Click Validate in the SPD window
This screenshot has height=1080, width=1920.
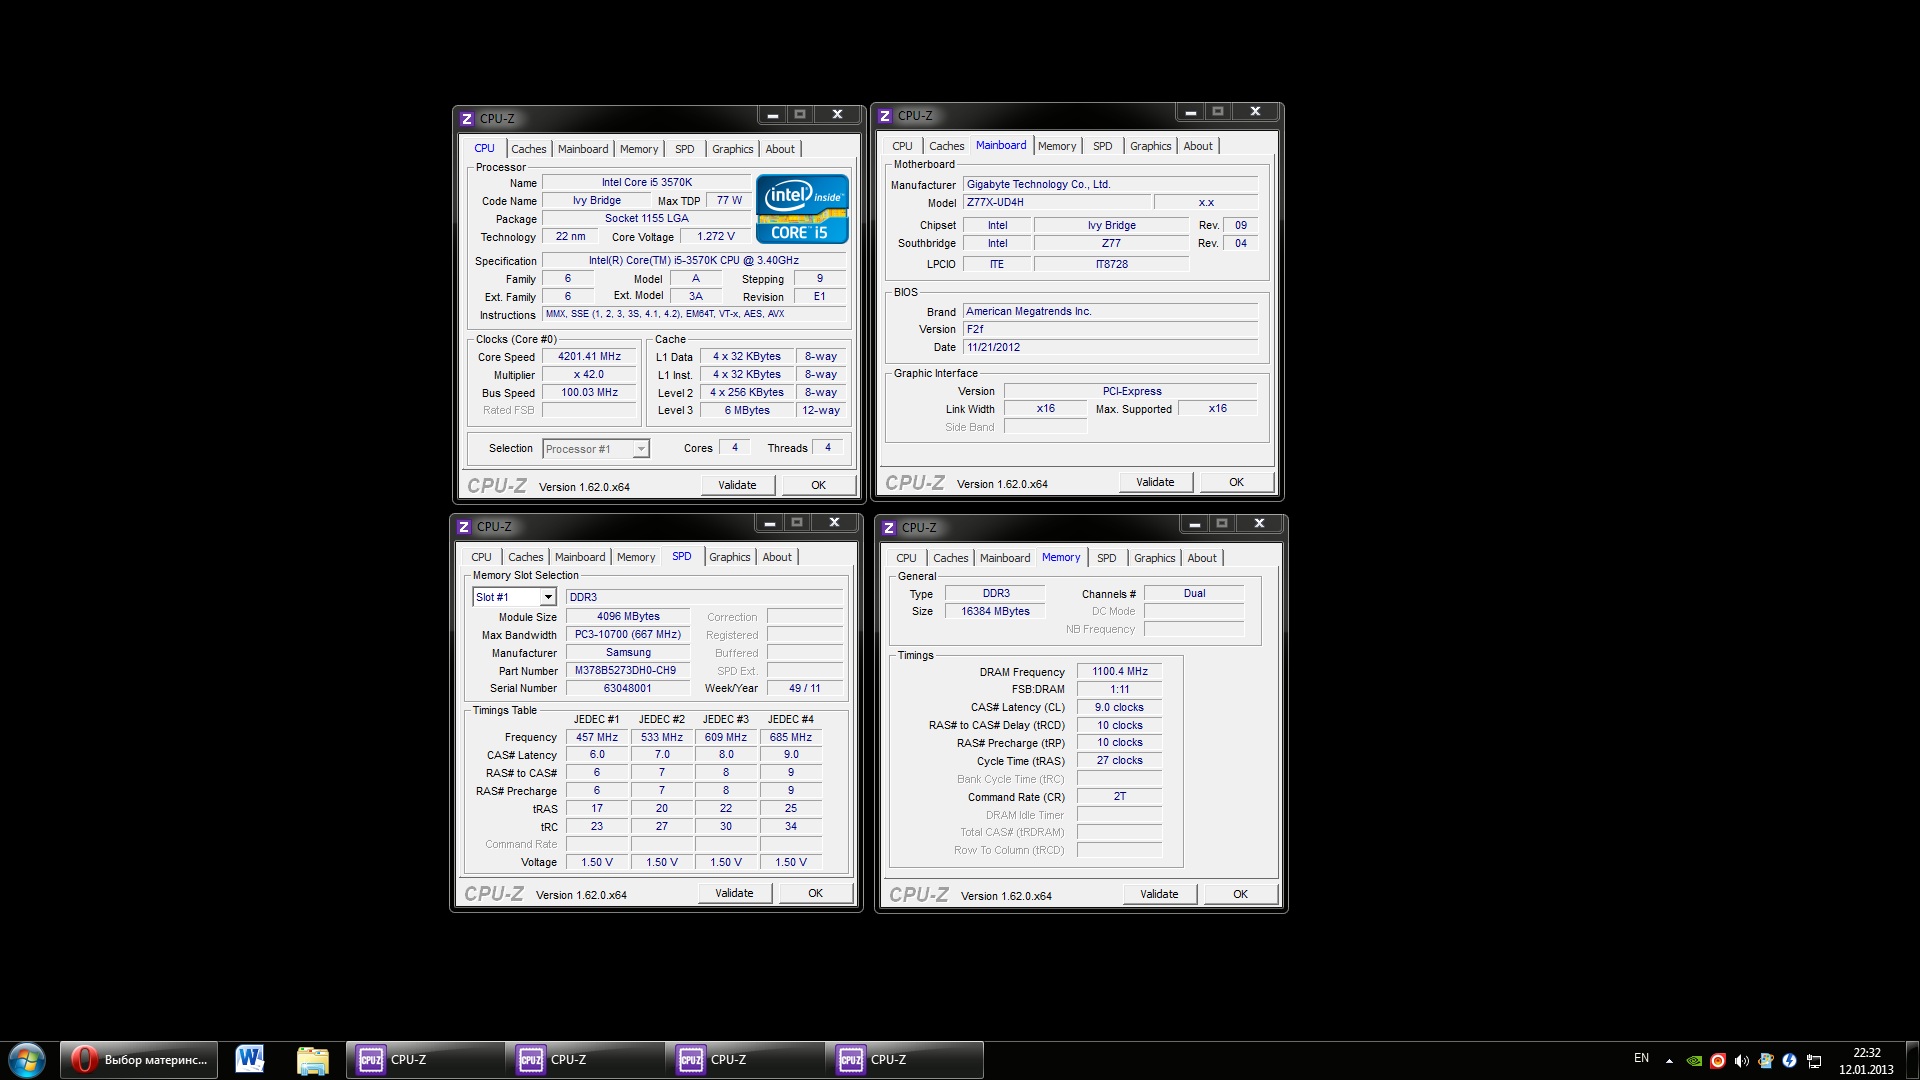734,893
